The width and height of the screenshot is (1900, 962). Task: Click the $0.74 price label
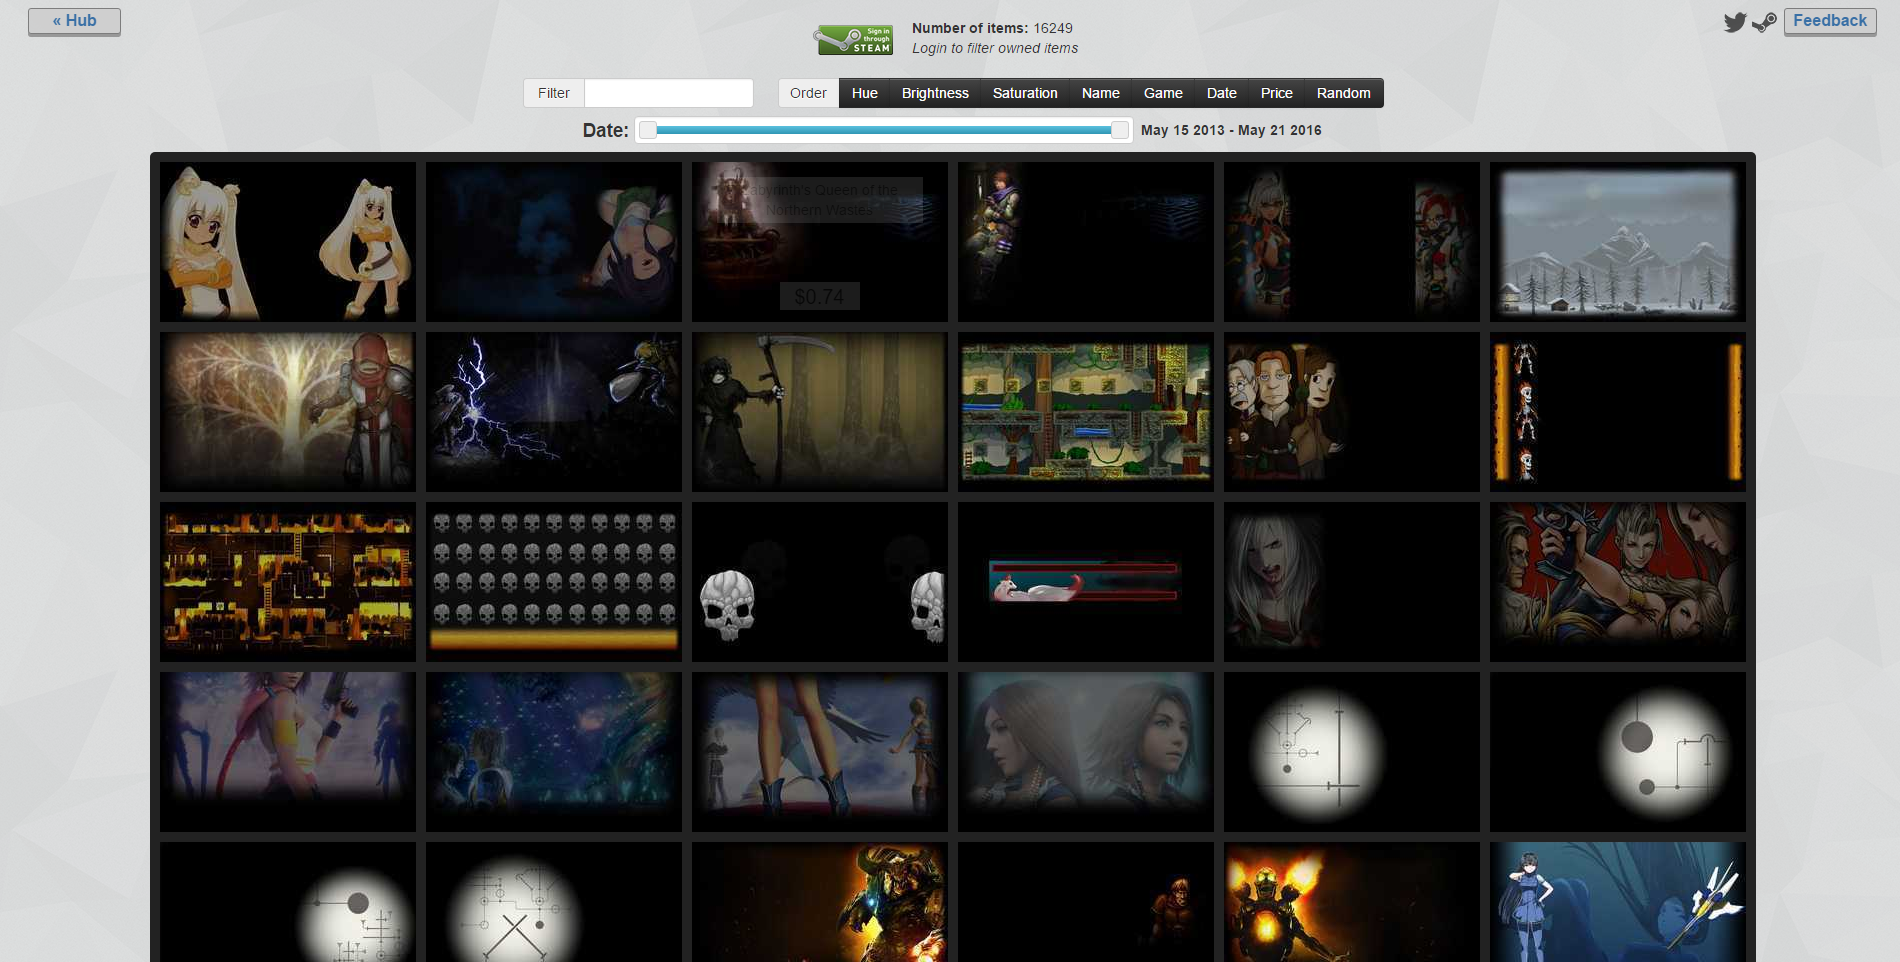[819, 296]
